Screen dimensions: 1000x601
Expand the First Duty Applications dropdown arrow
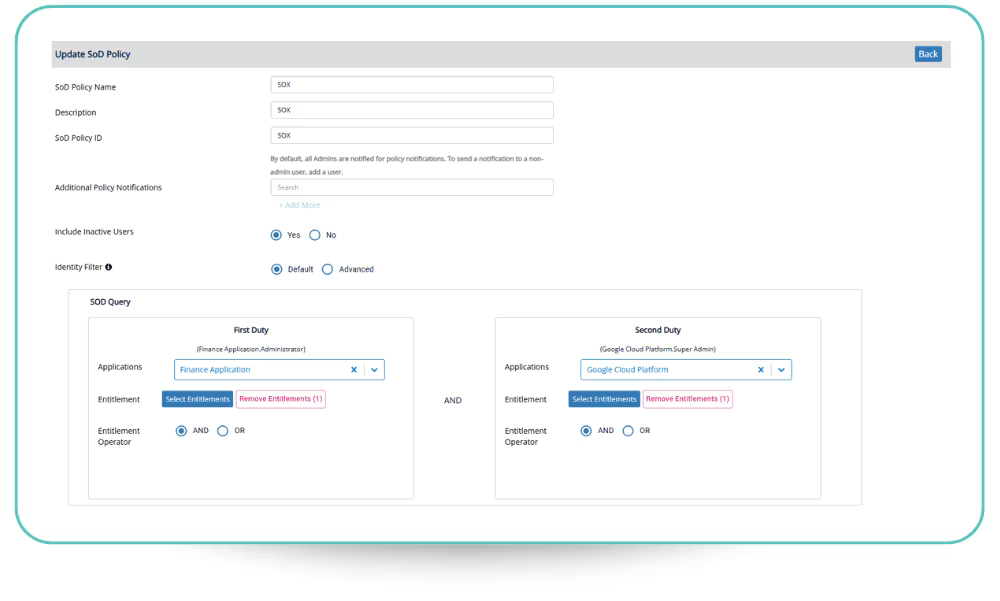pyautogui.click(x=374, y=370)
